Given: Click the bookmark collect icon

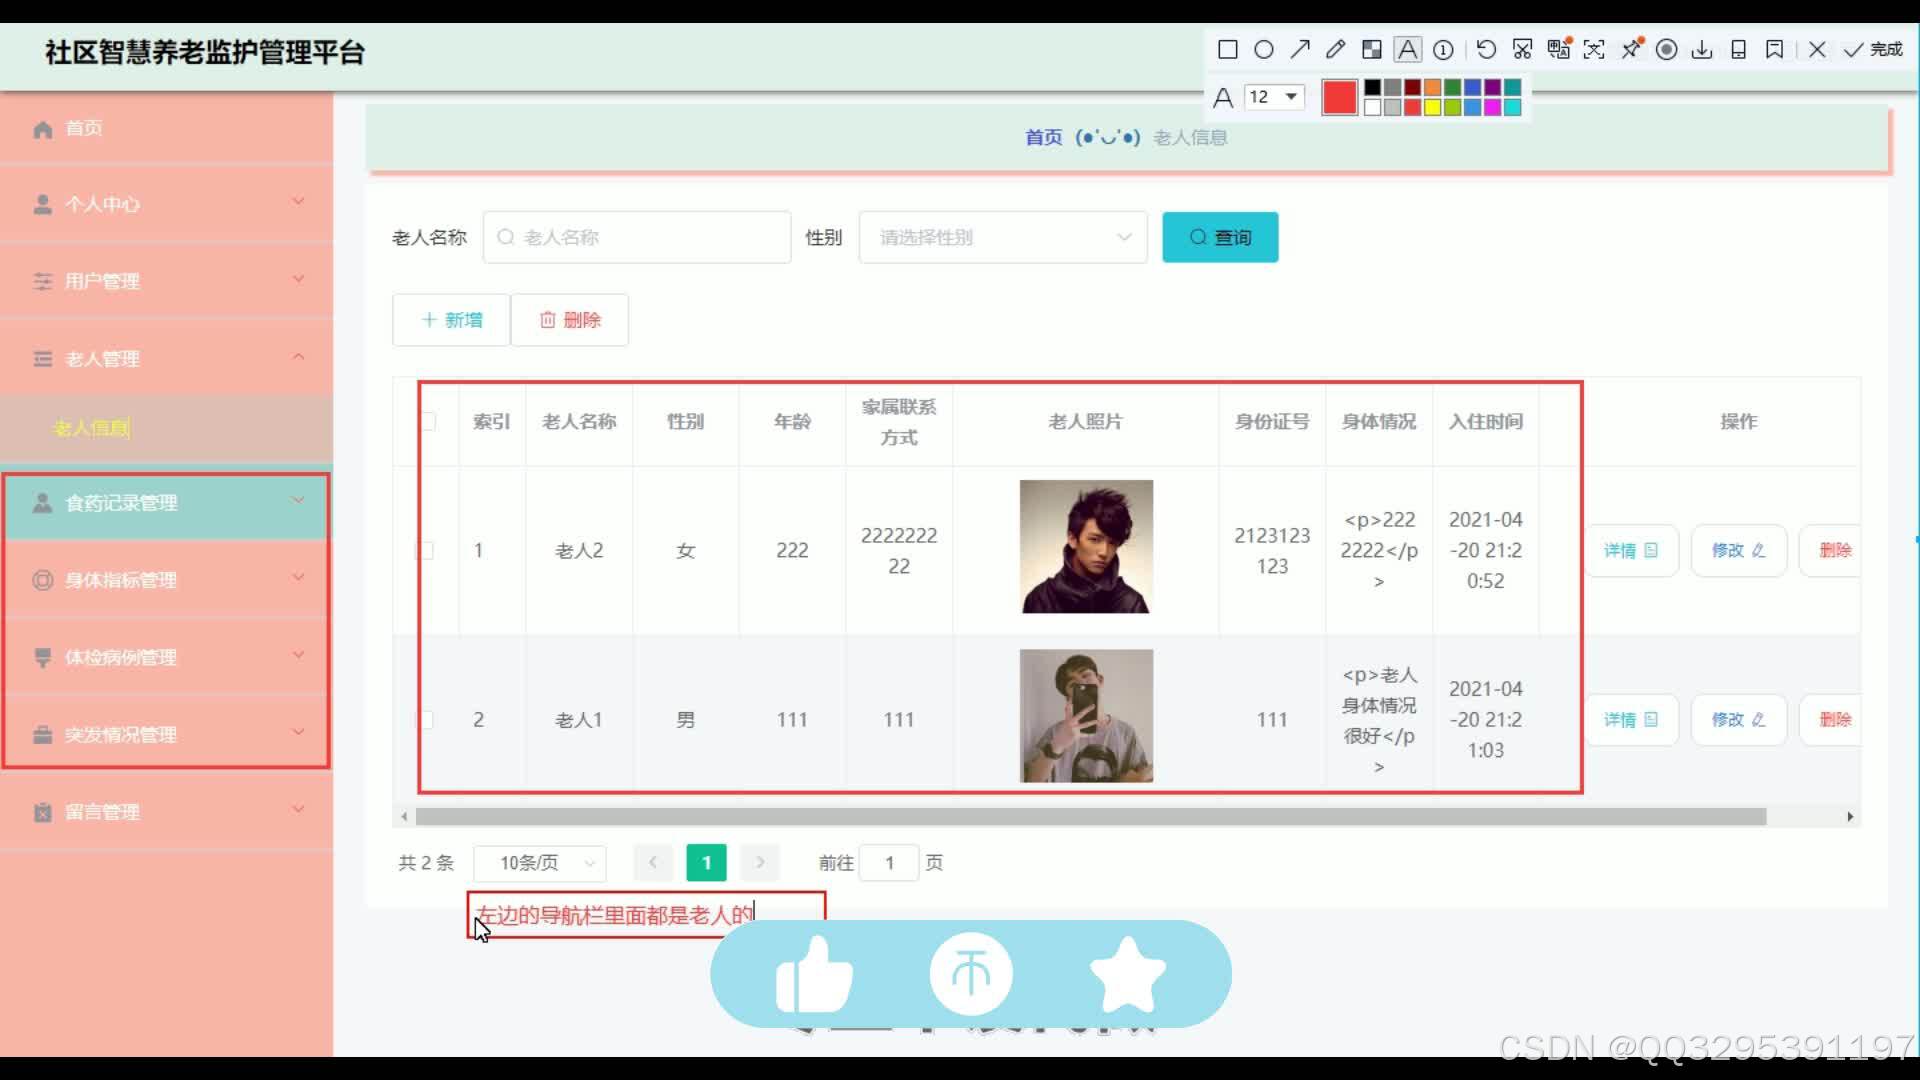Looking at the screenshot, I should coord(1775,49).
